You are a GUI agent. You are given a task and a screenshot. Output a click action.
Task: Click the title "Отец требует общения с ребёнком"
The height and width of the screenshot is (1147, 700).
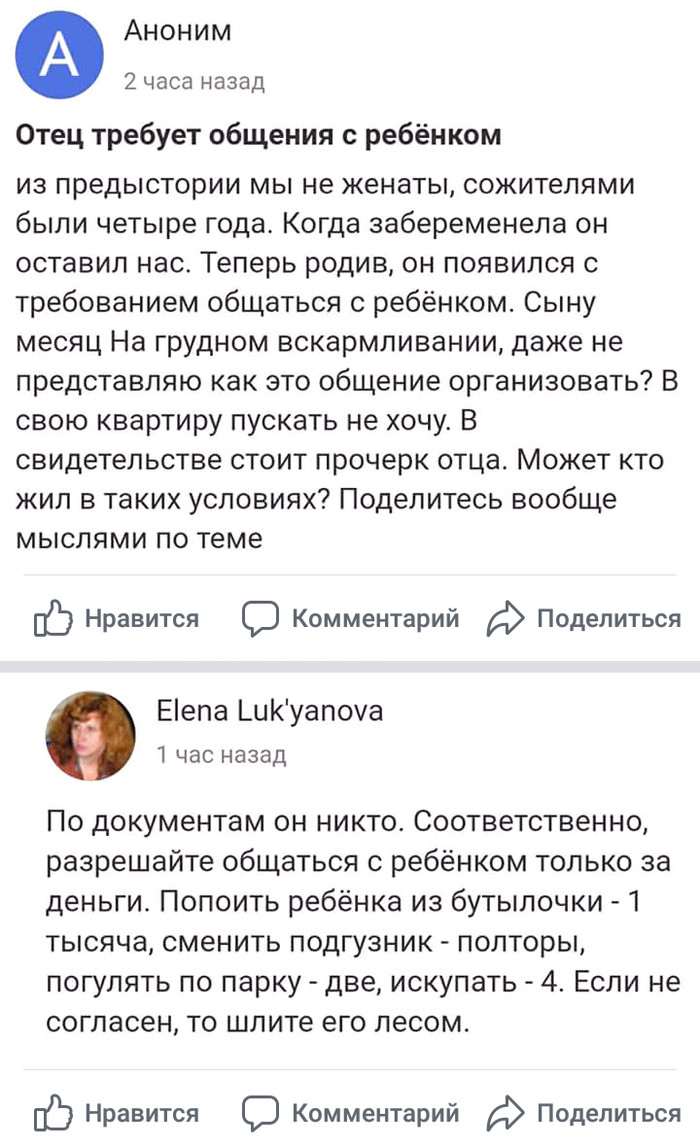[258, 134]
